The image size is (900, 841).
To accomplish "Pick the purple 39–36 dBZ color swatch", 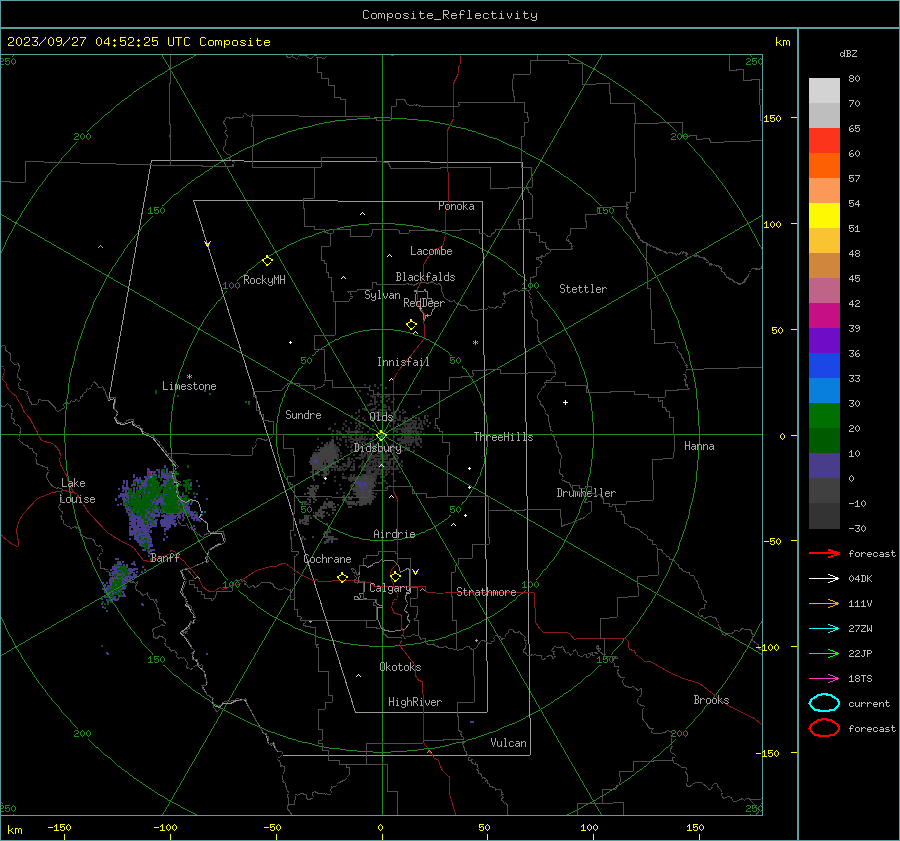I will 824,341.
